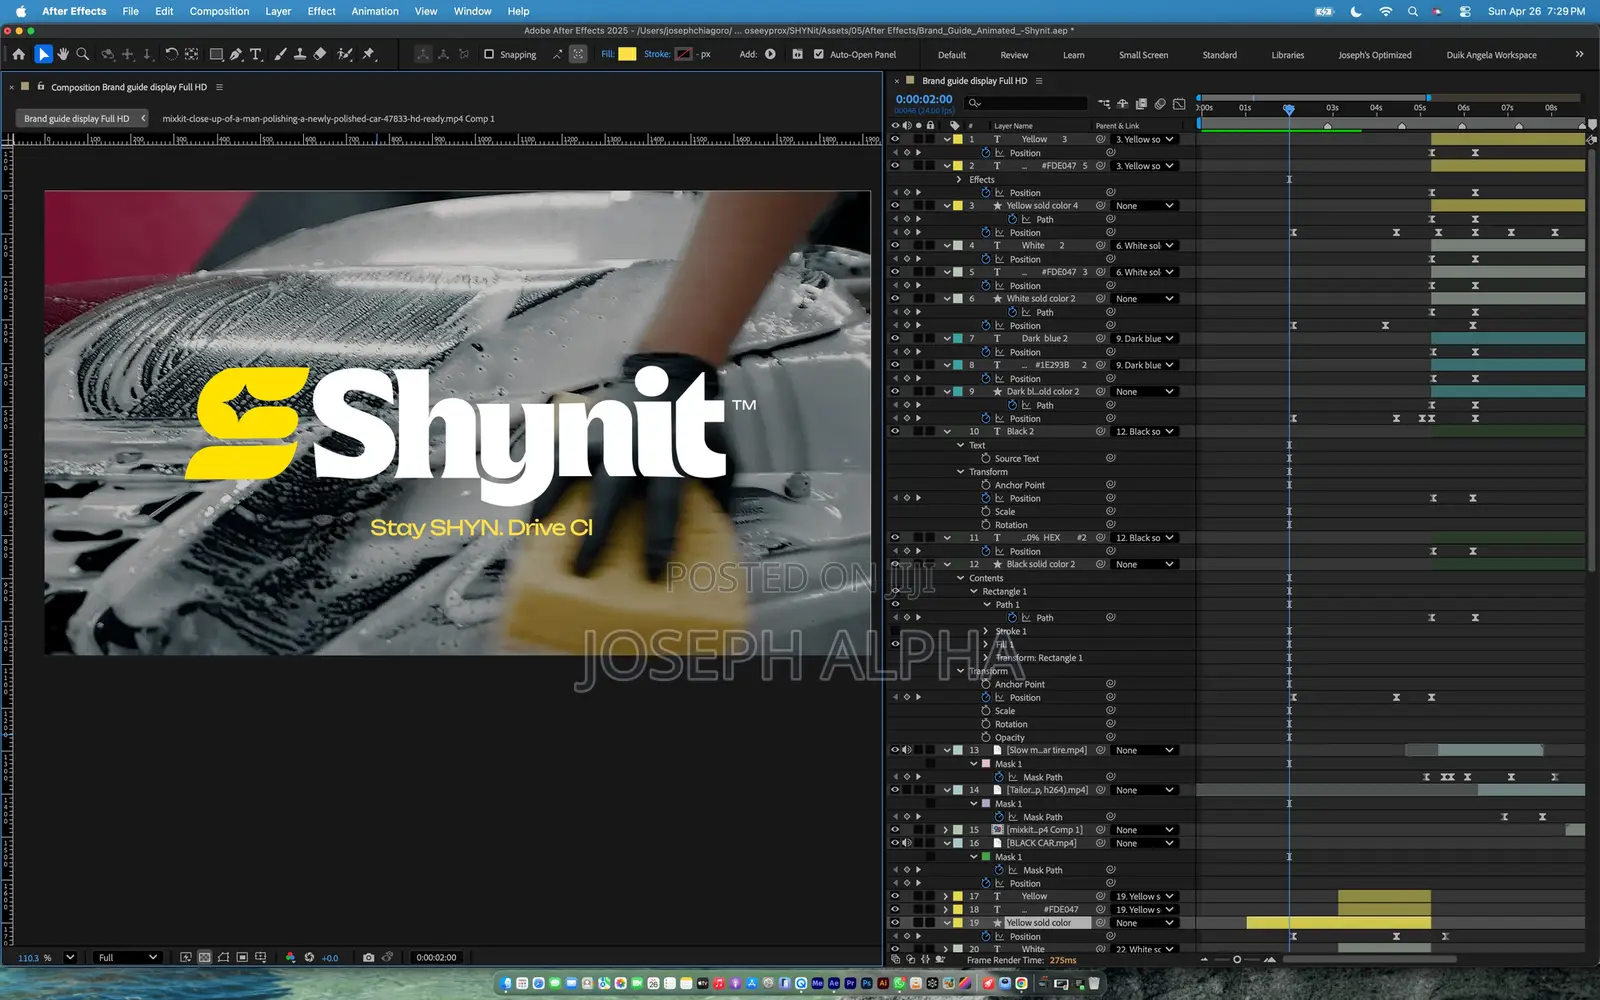The width and height of the screenshot is (1600, 1000).
Task: Expand layer 17 Yellow
Action: click(x=946, y=896)
